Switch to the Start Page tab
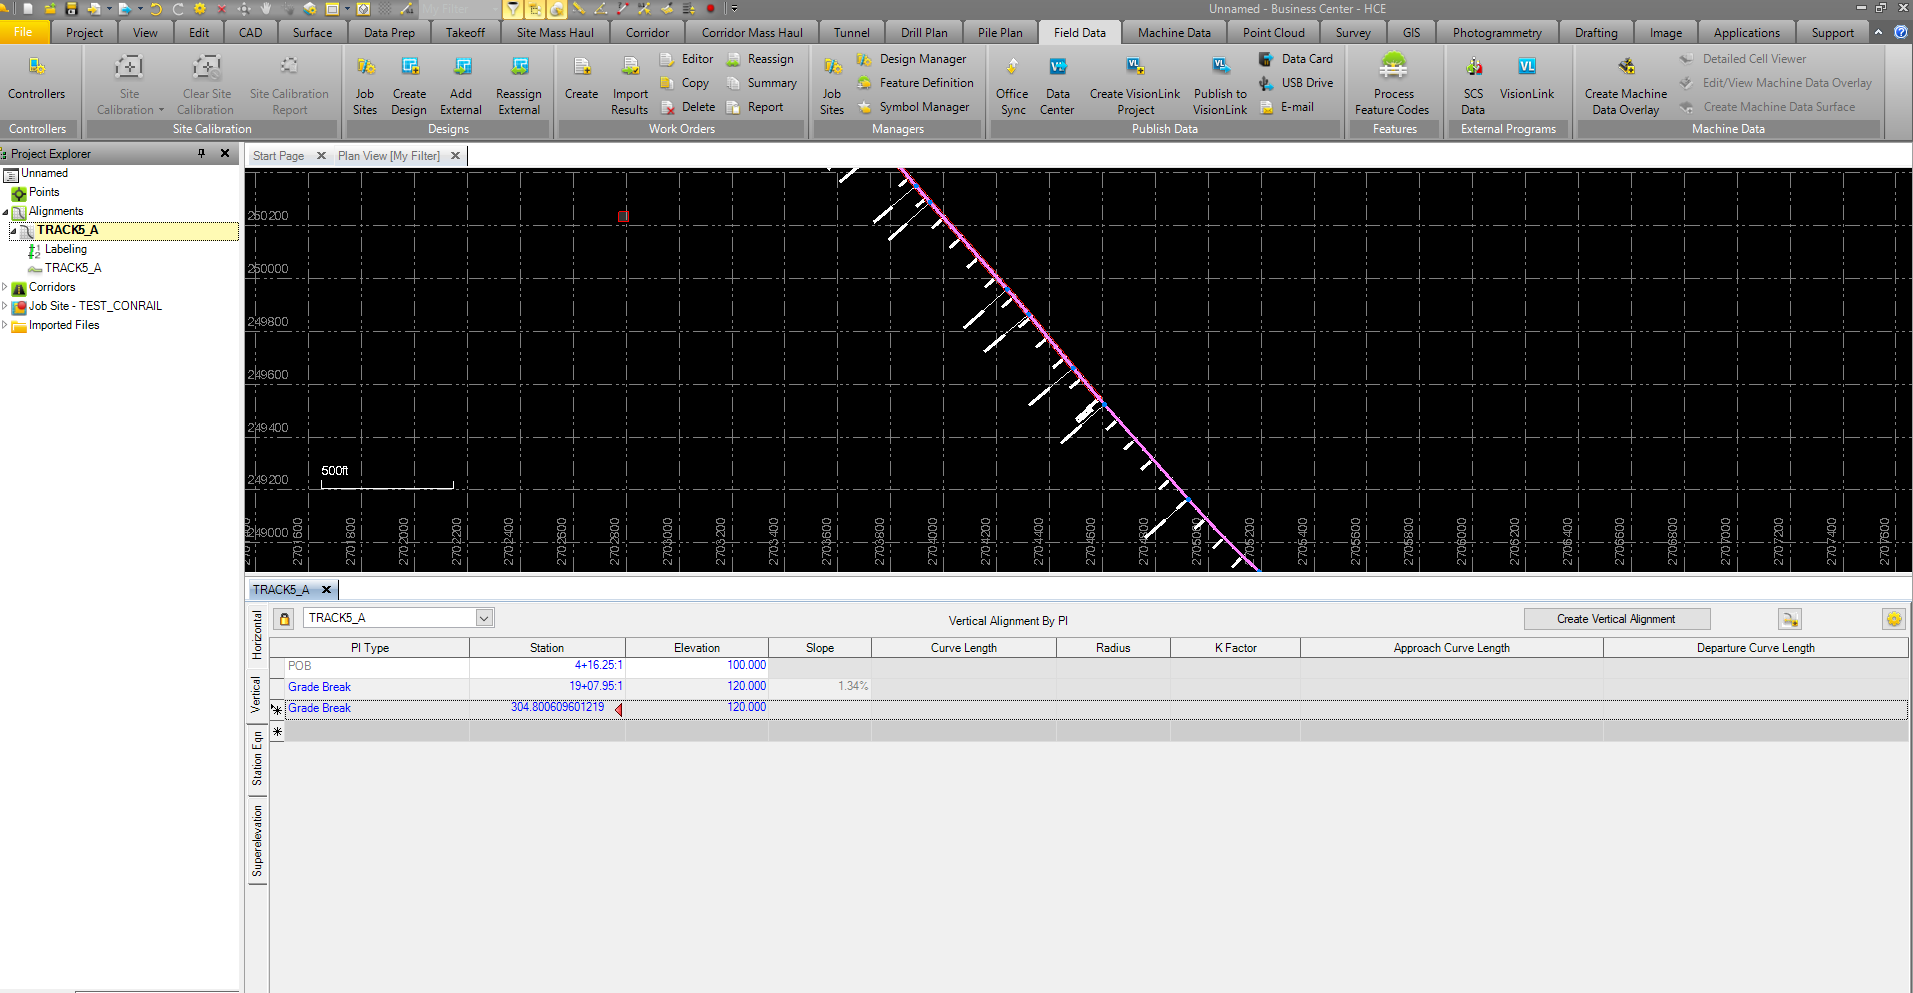Image resolution: width=1913 pixels, height=993 pixels. [277, 155]
